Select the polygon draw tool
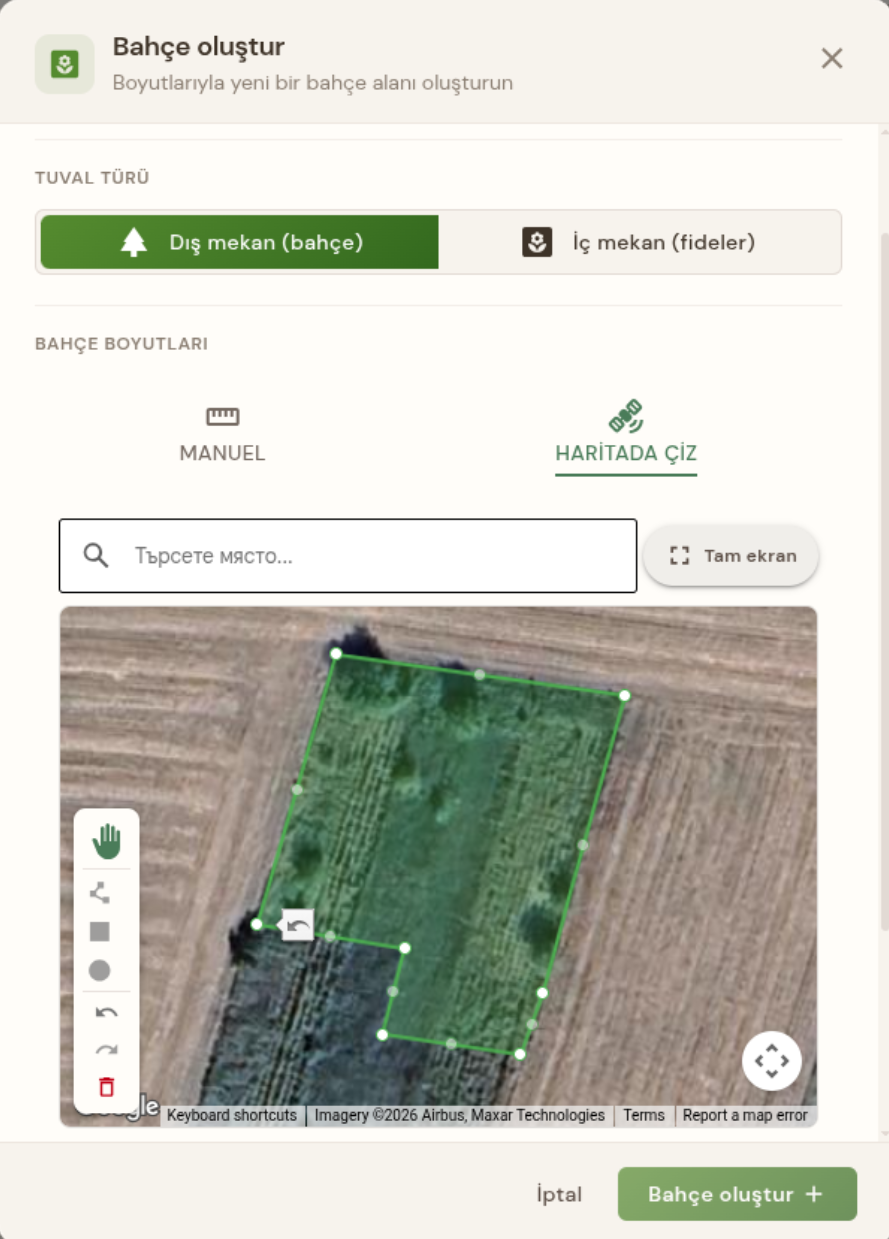 [x=100, y=893]
